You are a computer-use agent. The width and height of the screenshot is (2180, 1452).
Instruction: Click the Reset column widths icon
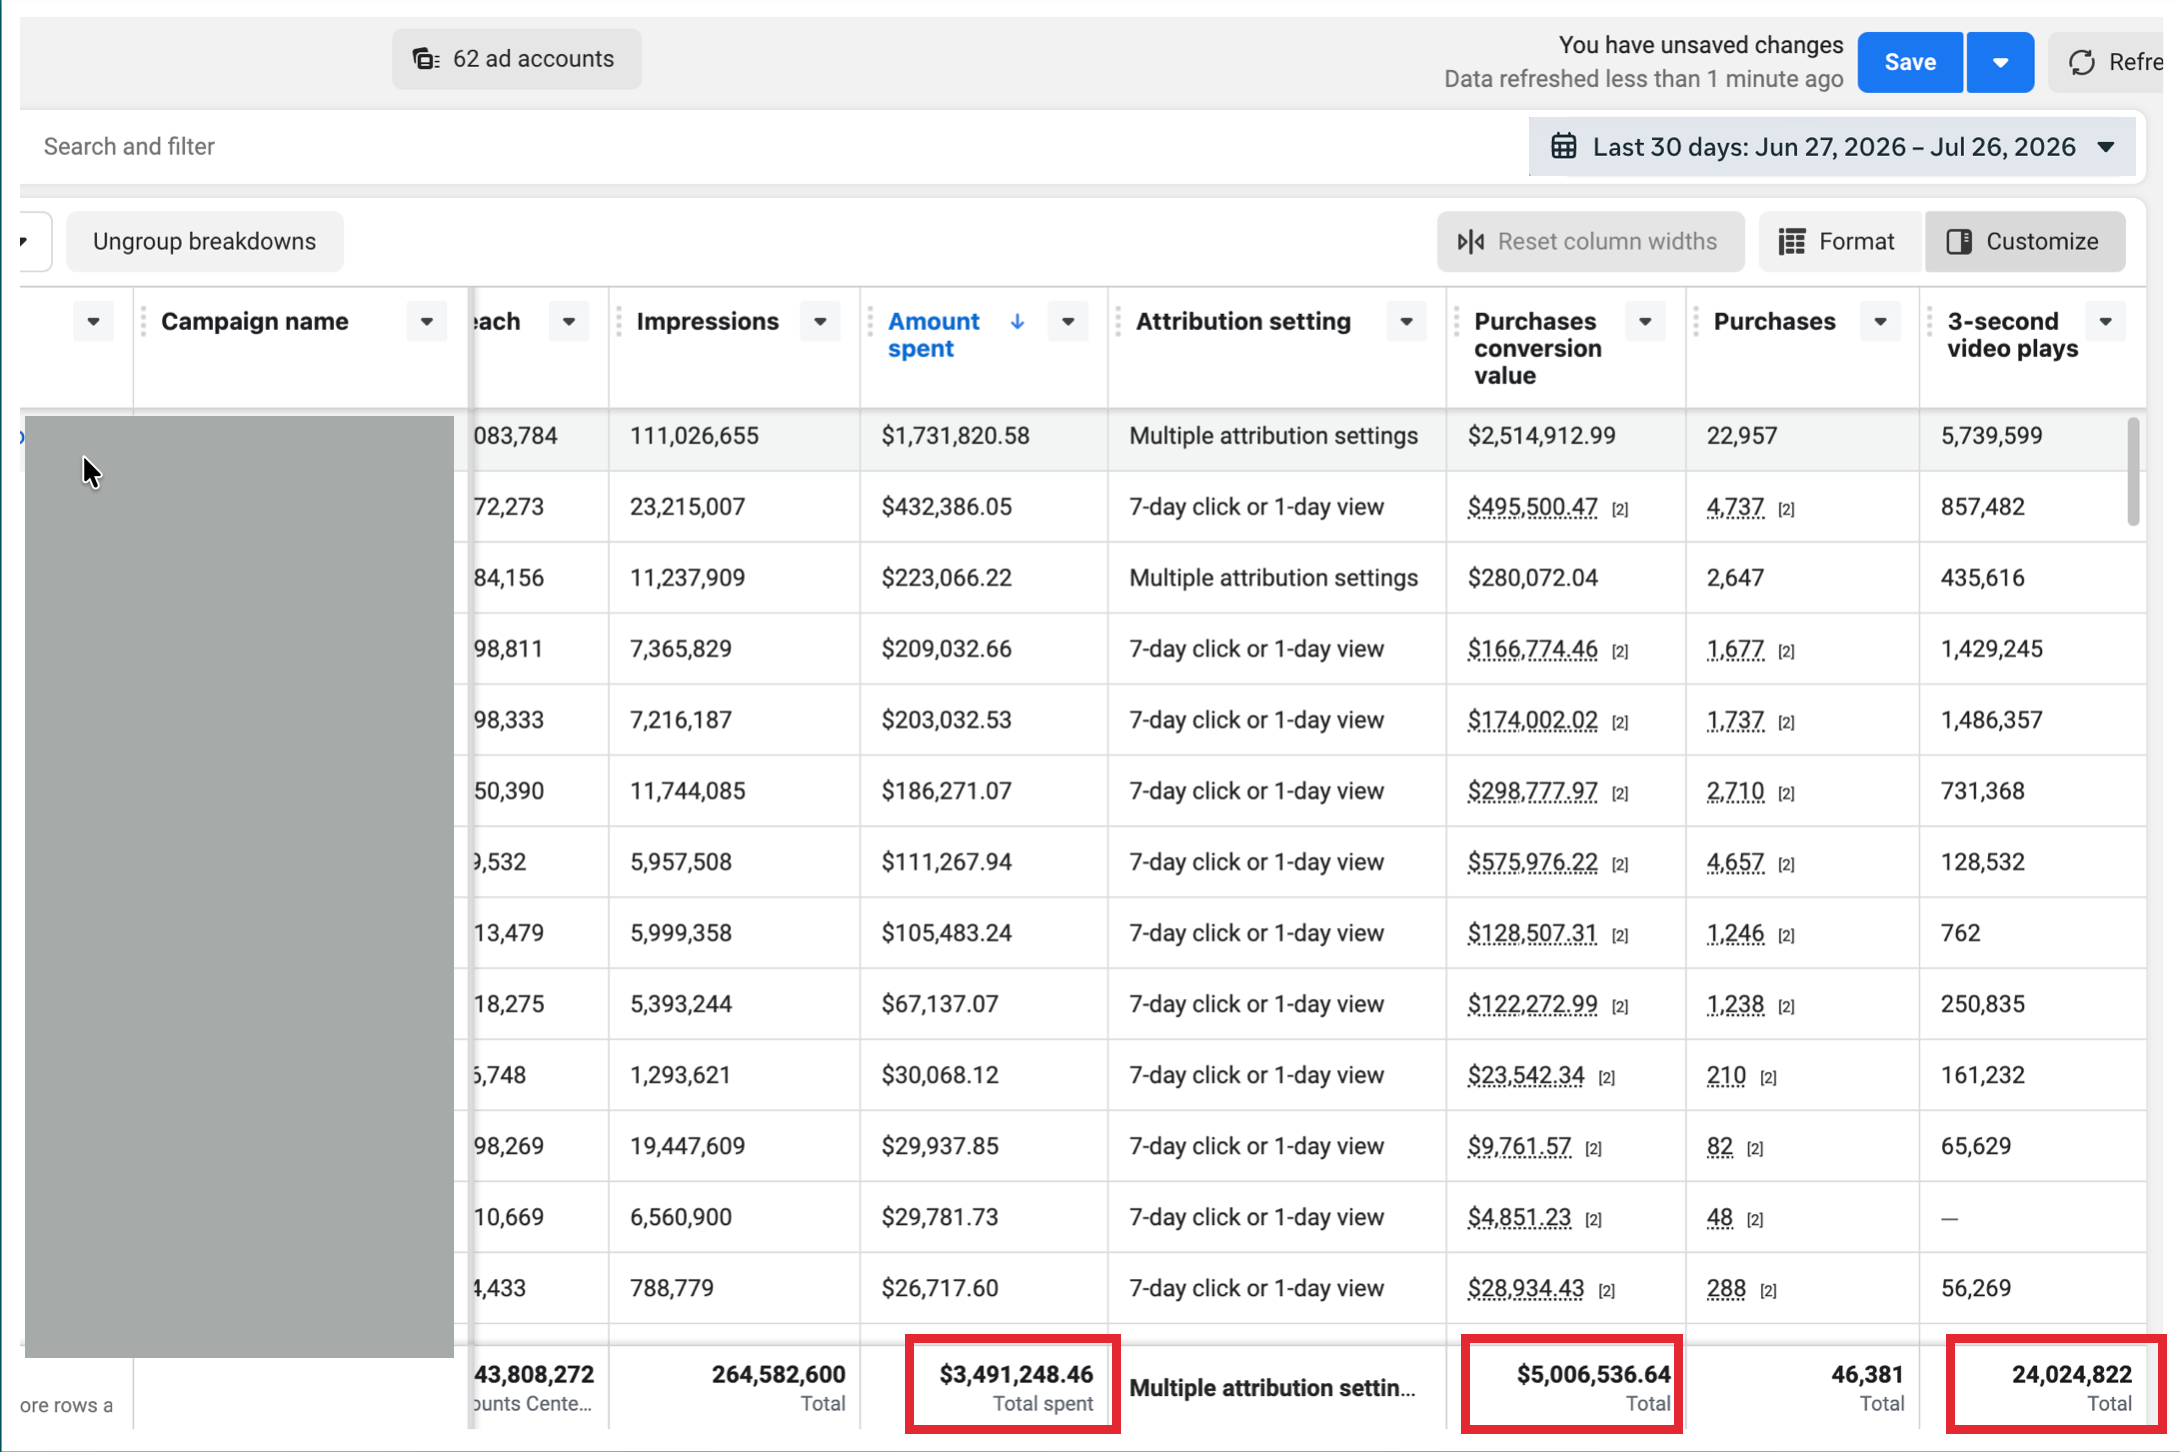point(1471,241)
